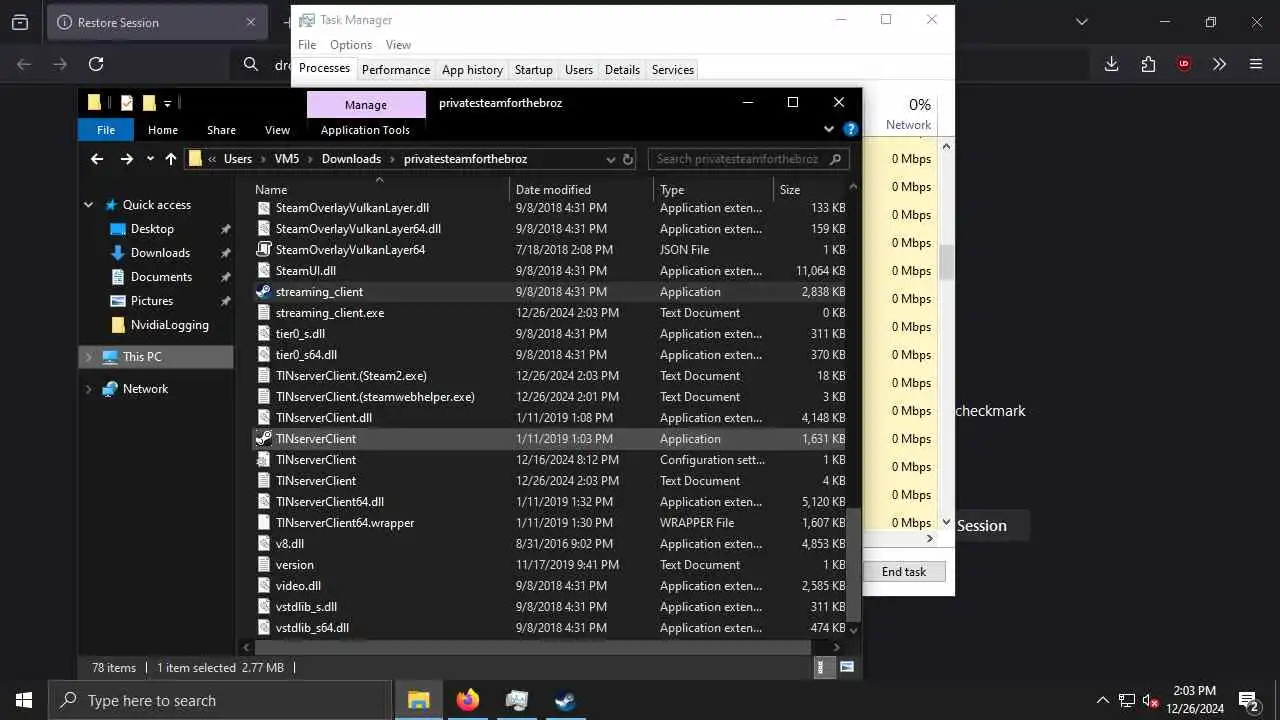Click the Manage contextual tab
The width and height of the screenshot is (1280, 720).
[x=366, y=104]
